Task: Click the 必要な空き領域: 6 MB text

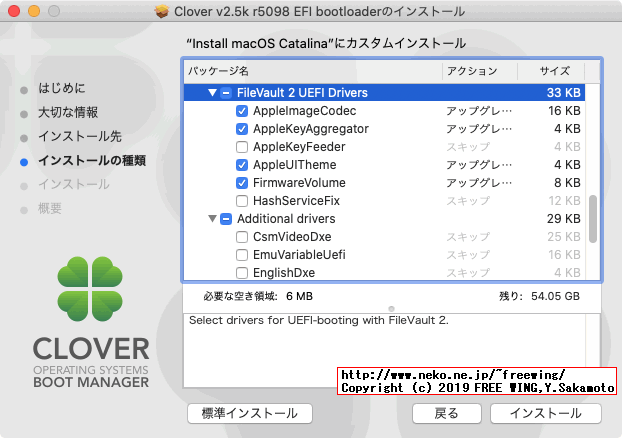Action: (258, 296)
